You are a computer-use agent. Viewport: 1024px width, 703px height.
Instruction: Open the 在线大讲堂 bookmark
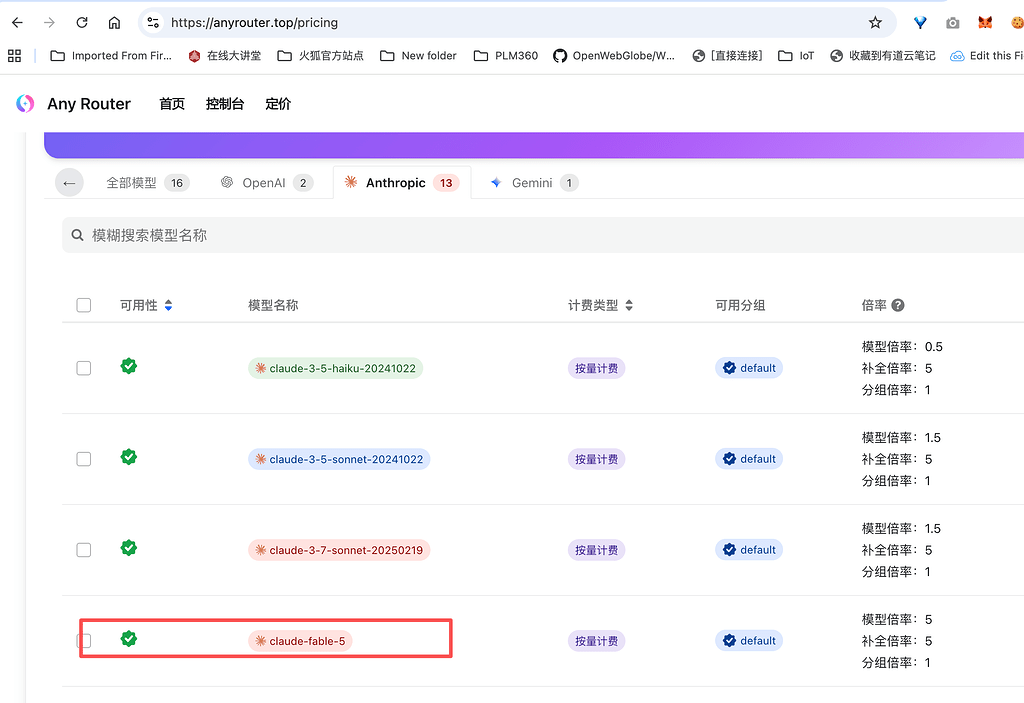pos(224,56)
